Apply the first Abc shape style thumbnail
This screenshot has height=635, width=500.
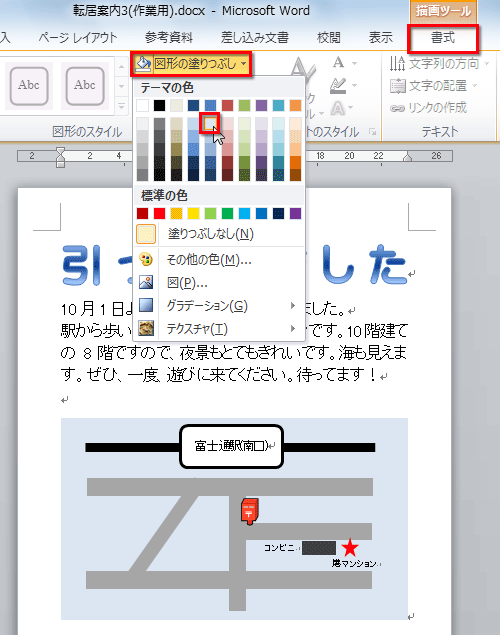[x=29, y=86]
